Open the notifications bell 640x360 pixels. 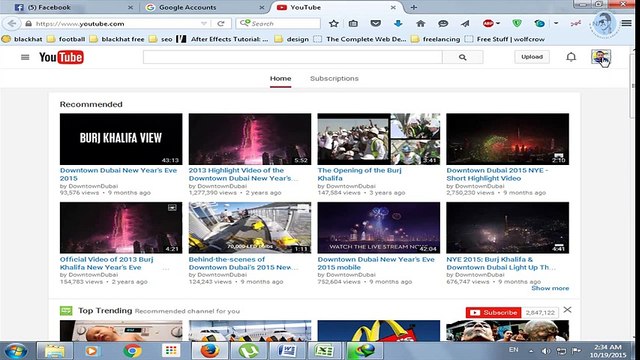(x=571, y=57)
